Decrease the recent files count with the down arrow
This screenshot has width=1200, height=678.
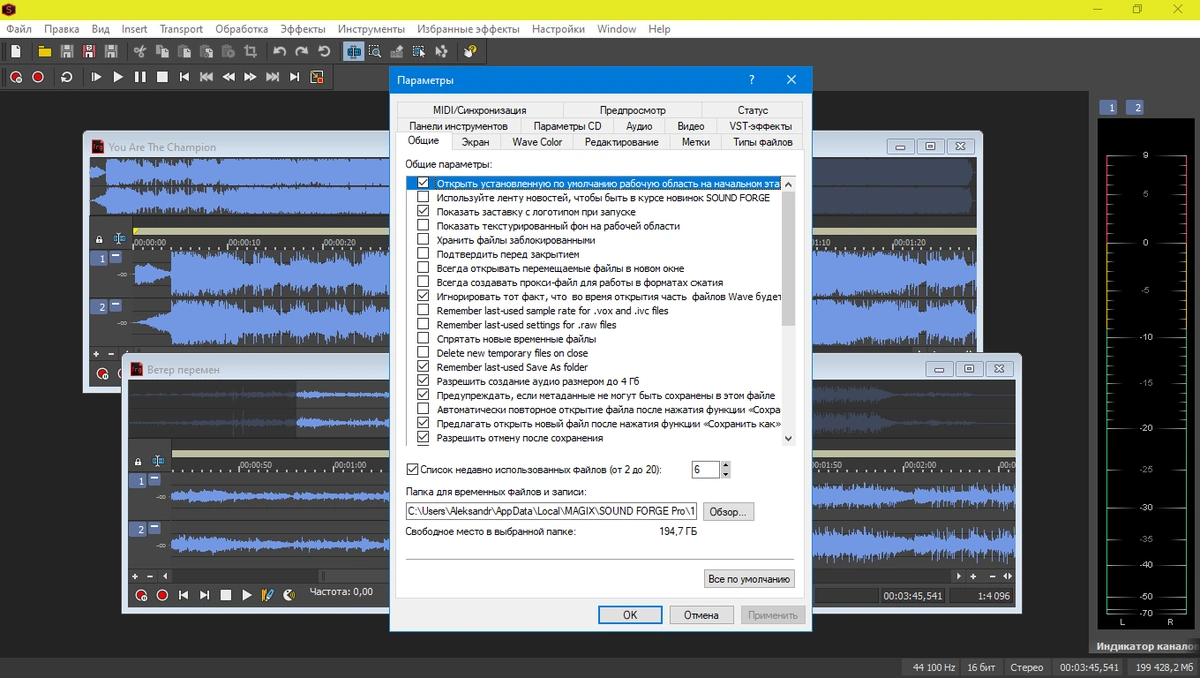726,474
